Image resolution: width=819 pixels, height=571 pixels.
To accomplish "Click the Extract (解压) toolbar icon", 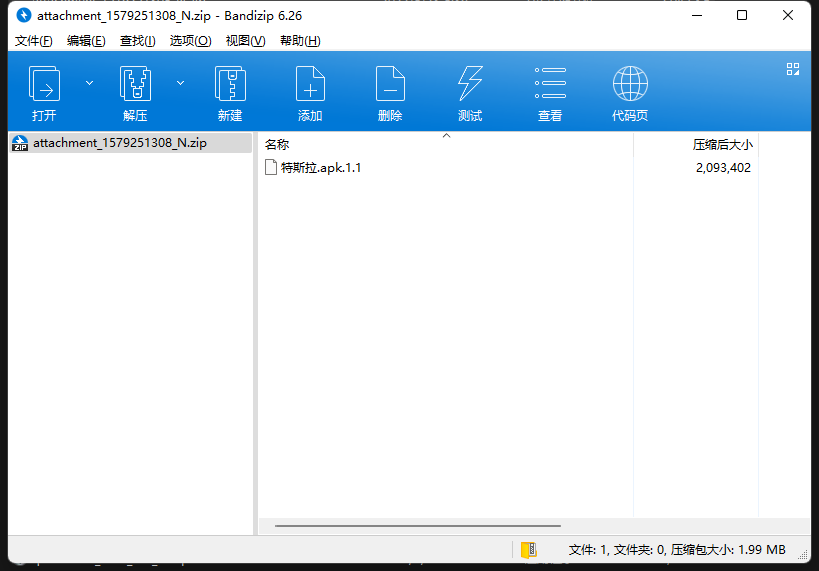I will point(135,84).
